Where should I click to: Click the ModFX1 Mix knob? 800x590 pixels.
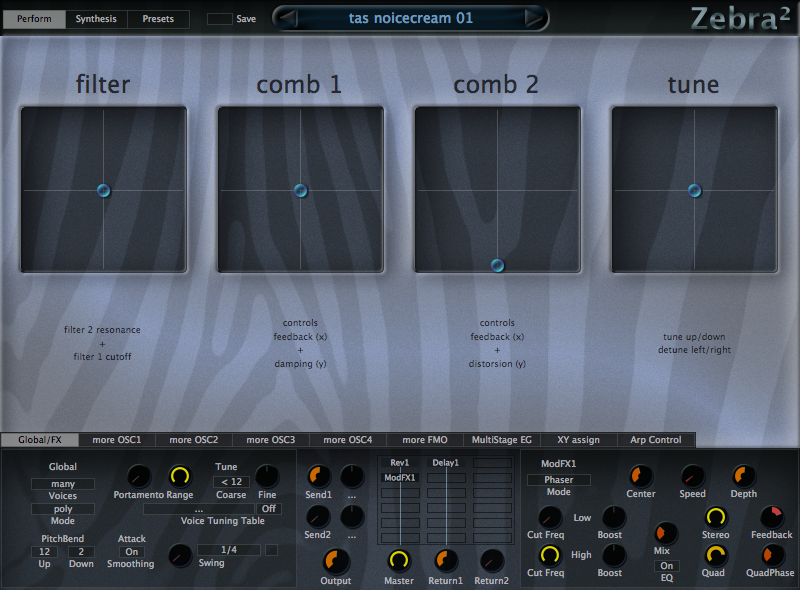pyautogui.click(x=665, y=533)
